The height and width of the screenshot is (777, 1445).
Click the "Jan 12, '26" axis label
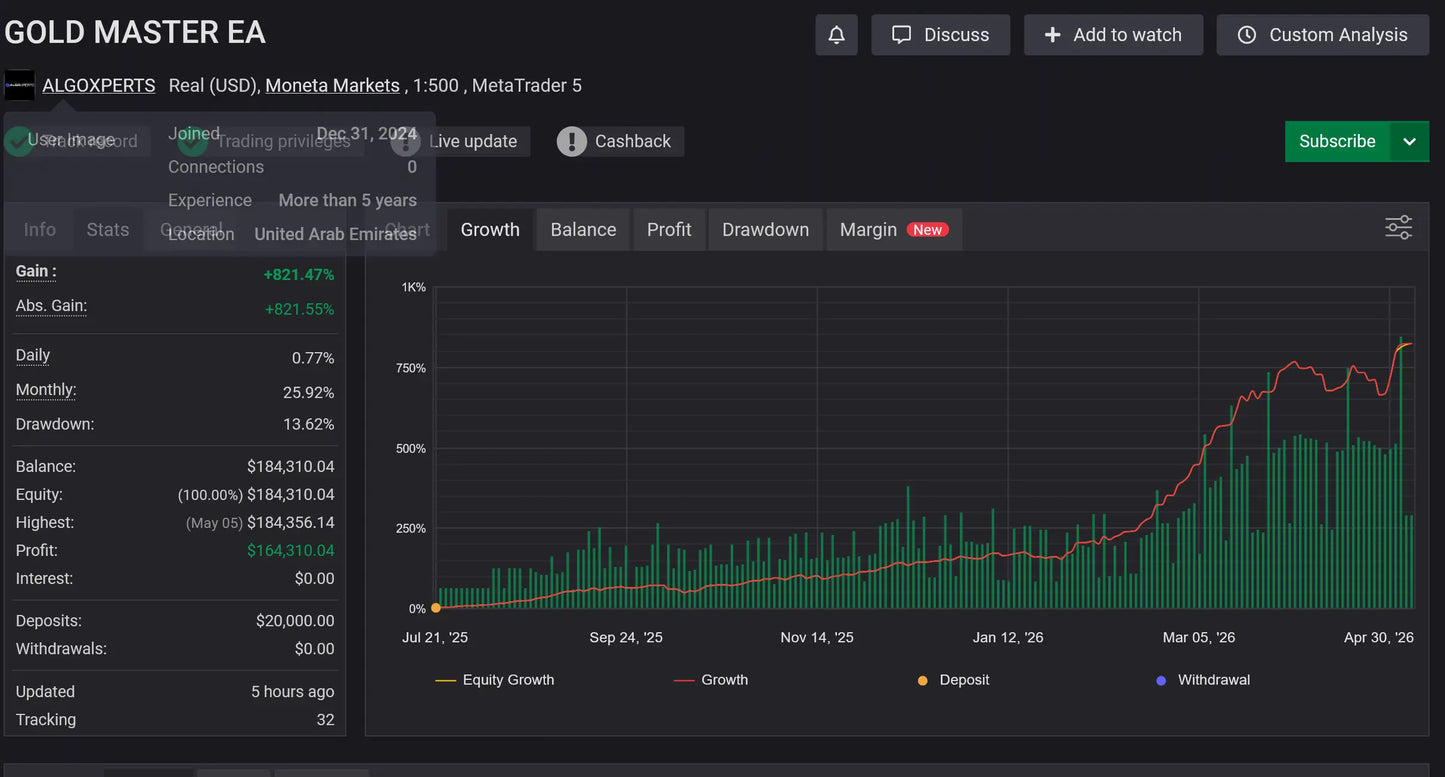click(x=1008, y=637)
